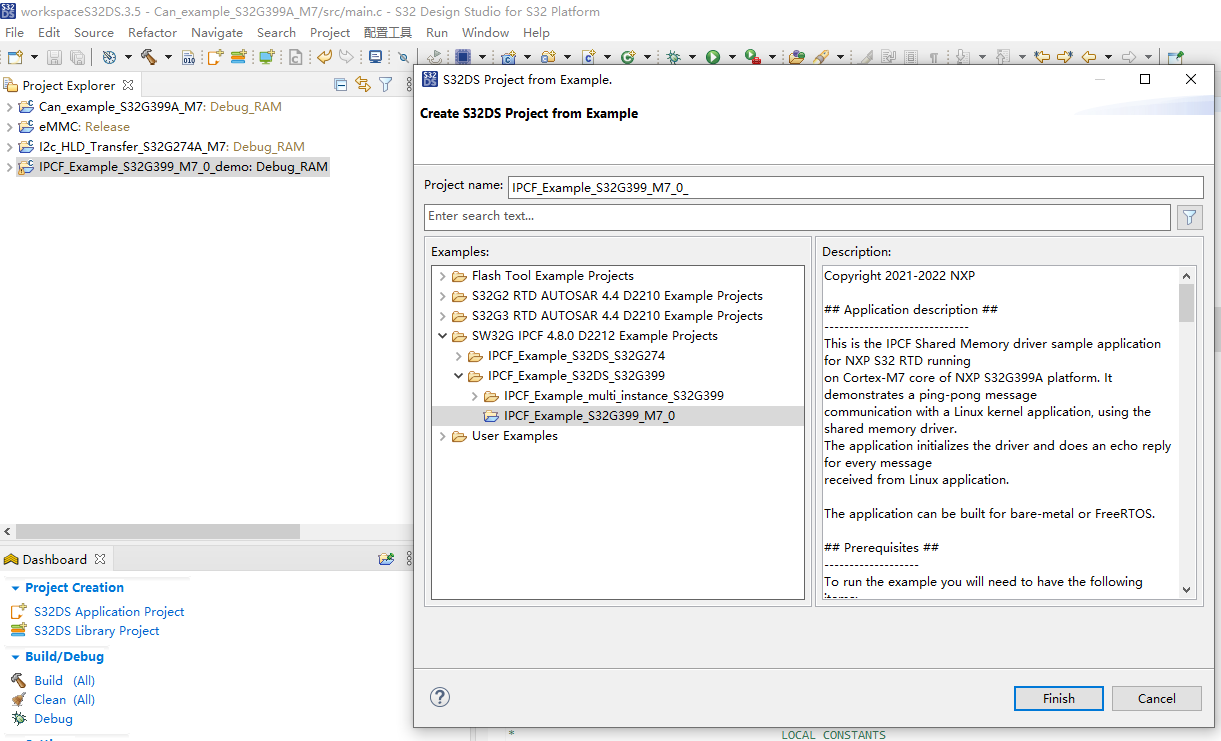Start debugging with the bug toolbar icon
This screenshot has width=1221, height=741.
tap(672, 56)
